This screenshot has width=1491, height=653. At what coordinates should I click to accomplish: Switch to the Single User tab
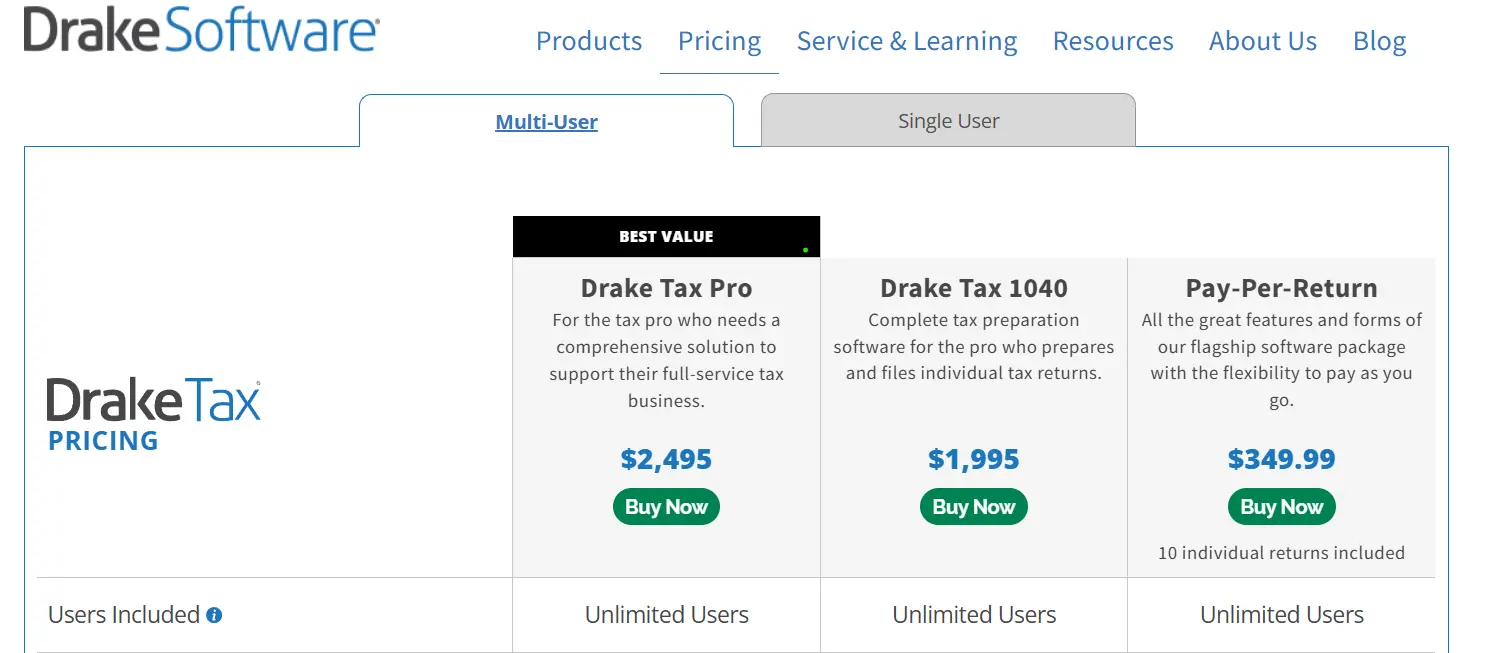[948, 120]
